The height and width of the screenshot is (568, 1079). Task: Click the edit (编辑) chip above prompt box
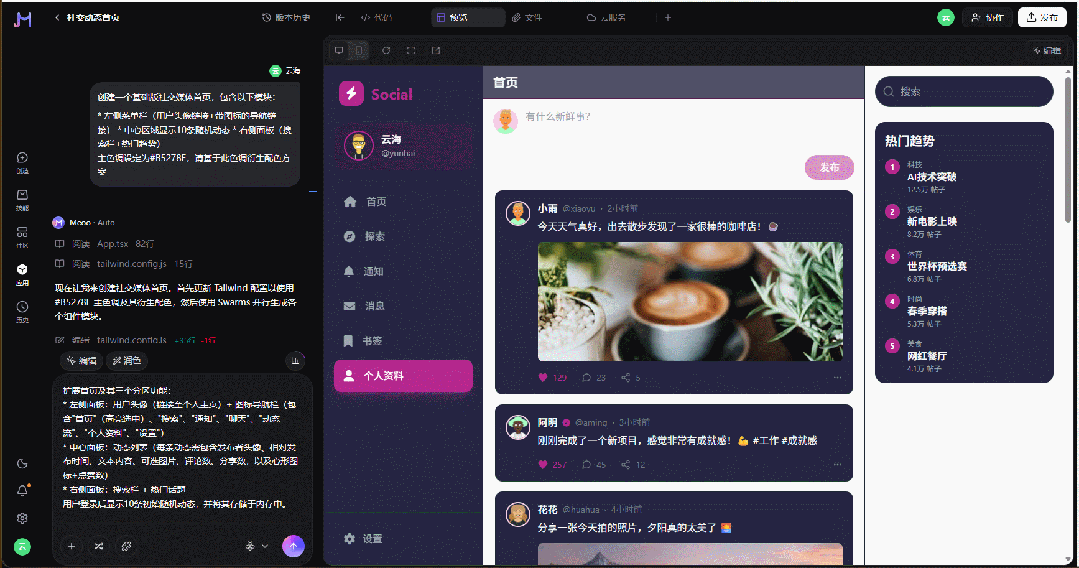coord(81,361)
